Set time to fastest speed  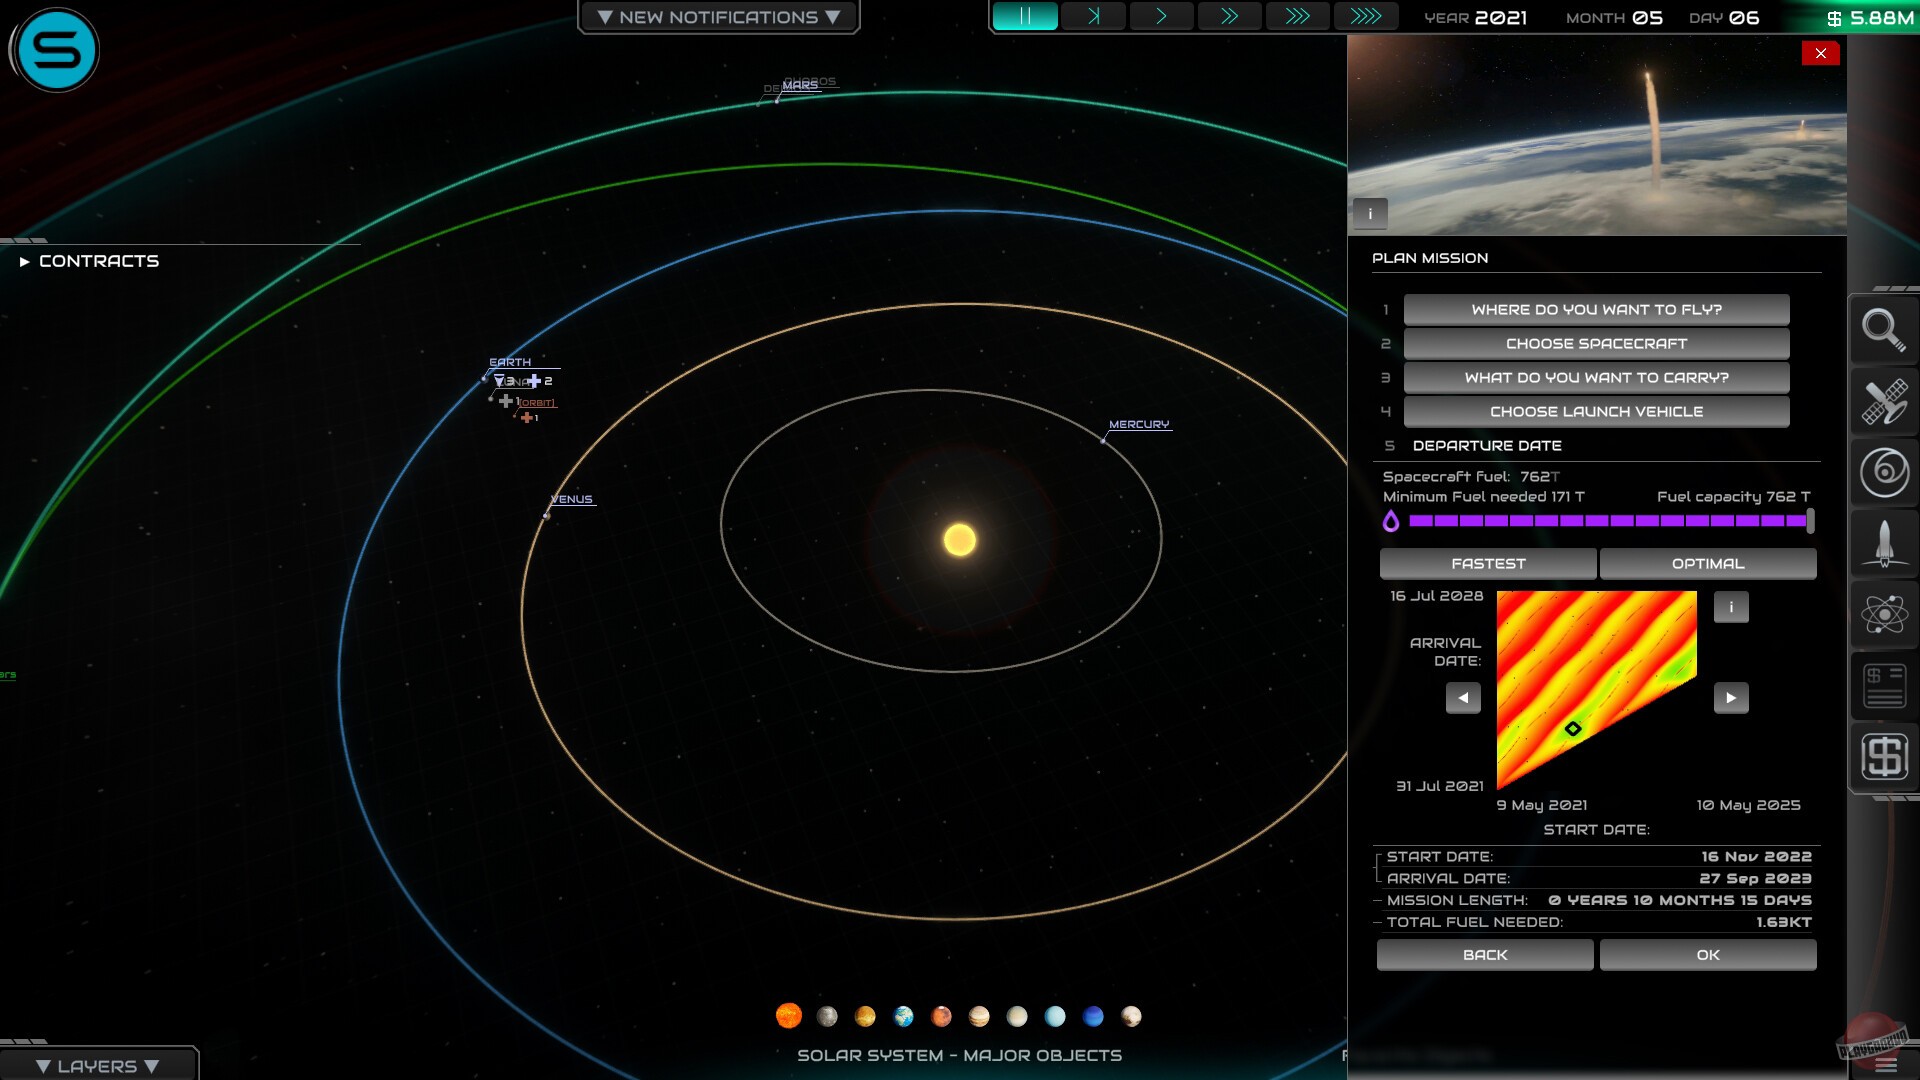[x=1365, y=17]
